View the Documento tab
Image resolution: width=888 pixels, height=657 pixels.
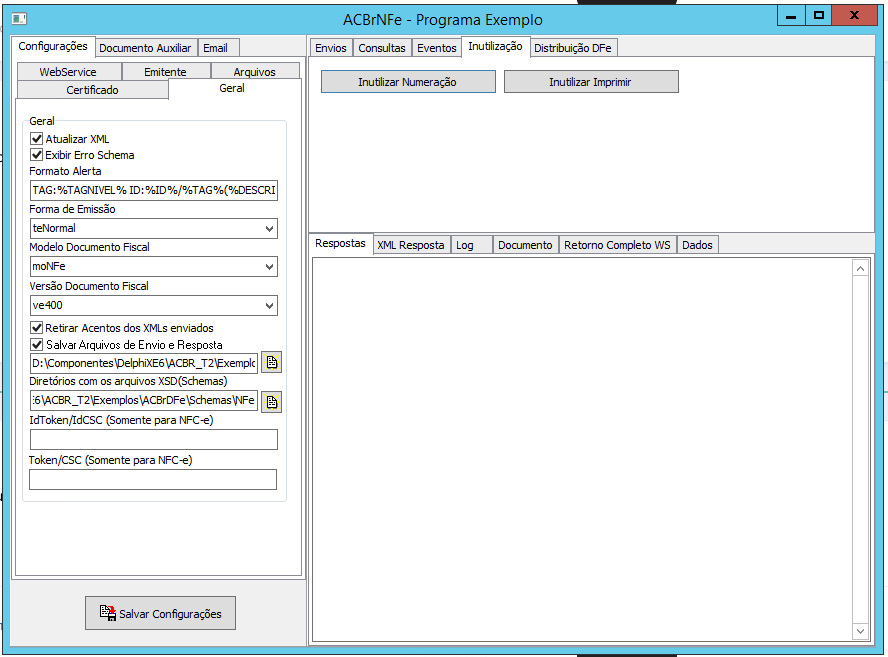point(526,245)
